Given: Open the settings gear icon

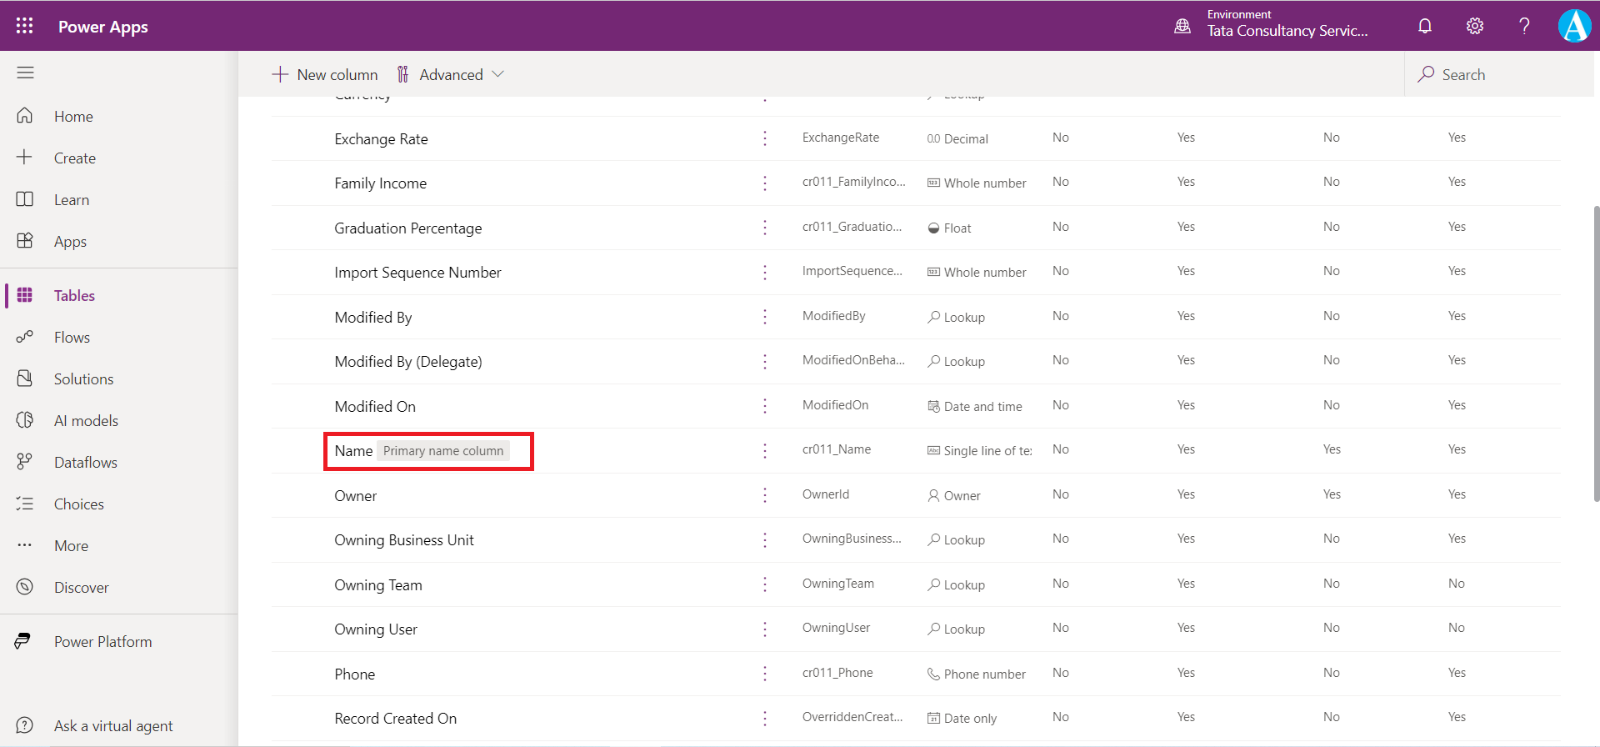Looking at the screenshot, I should click(1475, 26).
